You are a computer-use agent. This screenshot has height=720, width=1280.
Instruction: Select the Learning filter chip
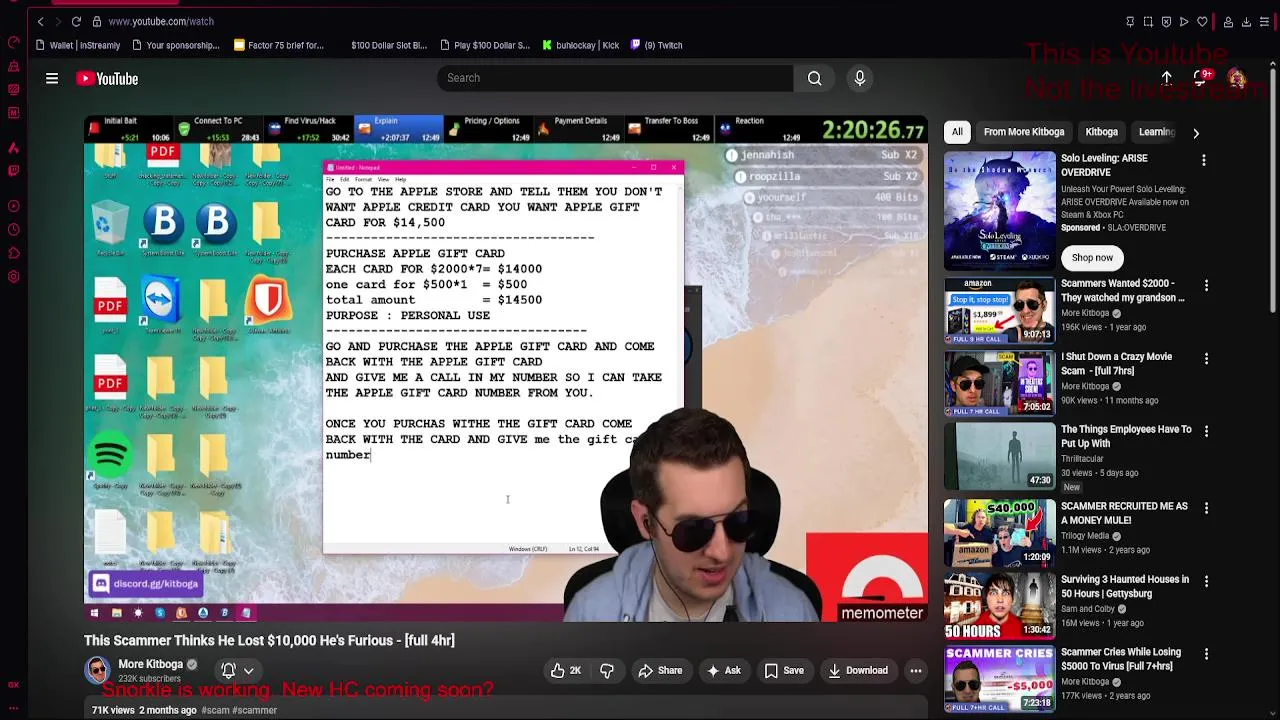point(1156,132)
